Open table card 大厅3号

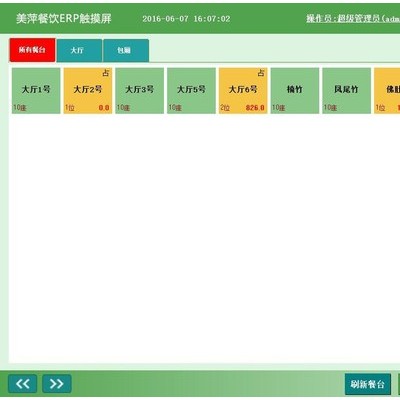(x=139, y=91)
